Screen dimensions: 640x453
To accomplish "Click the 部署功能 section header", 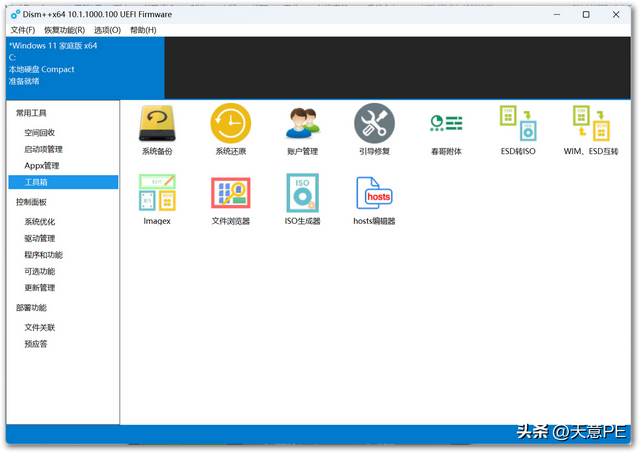I will (31, 308).
